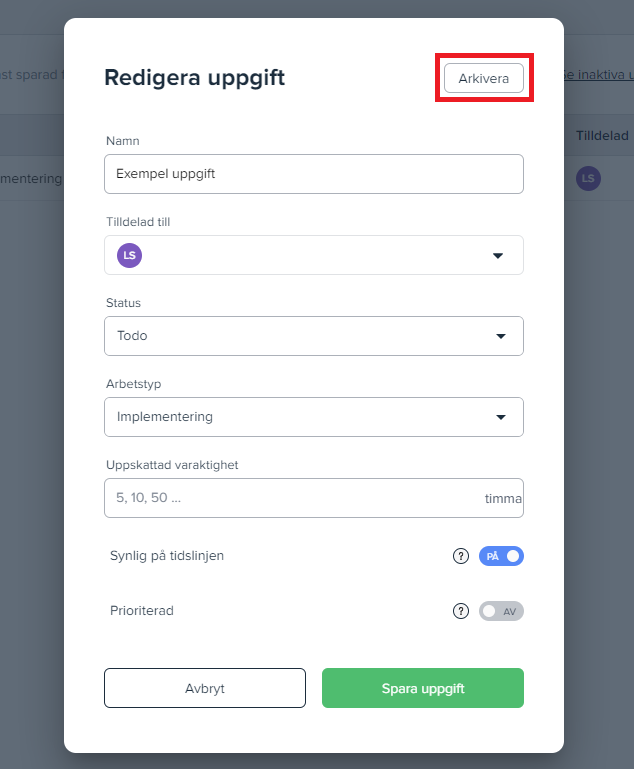
Task: Focus the Uppskattad varaktighet input field
Action: (290, 498)
